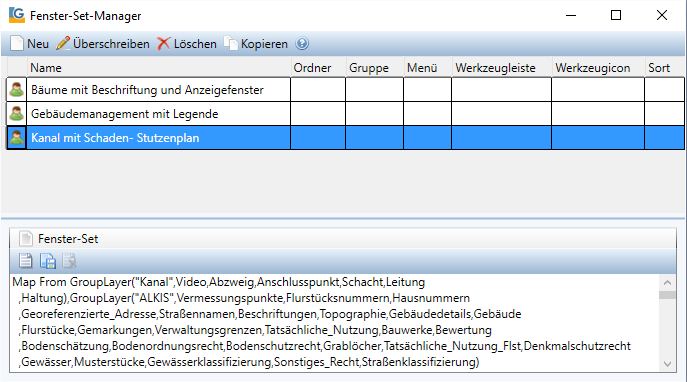Image resolution: width=687 pixels, height=382 pixels.
Task: Click inside the Map From GroupLayer text area
Action: point(335,322)
